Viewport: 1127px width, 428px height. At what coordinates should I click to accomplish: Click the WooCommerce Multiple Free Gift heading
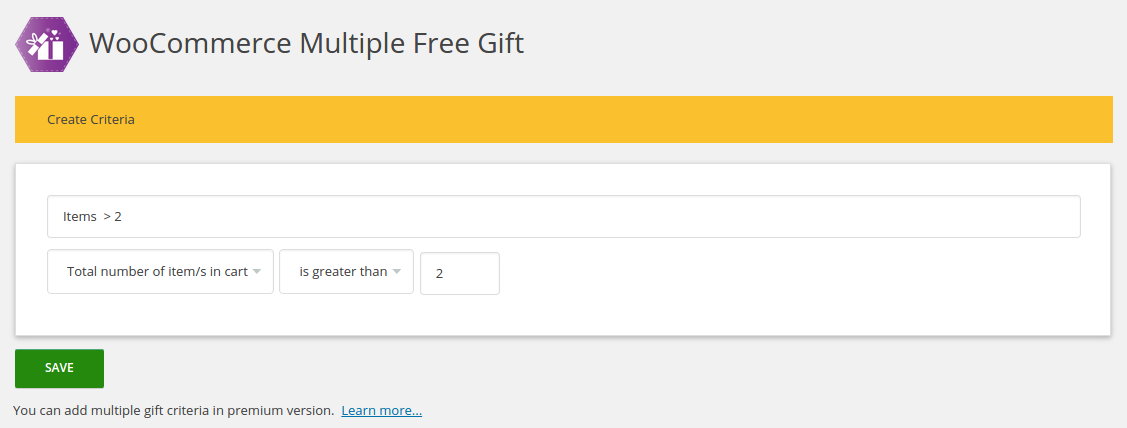(306, 44)
